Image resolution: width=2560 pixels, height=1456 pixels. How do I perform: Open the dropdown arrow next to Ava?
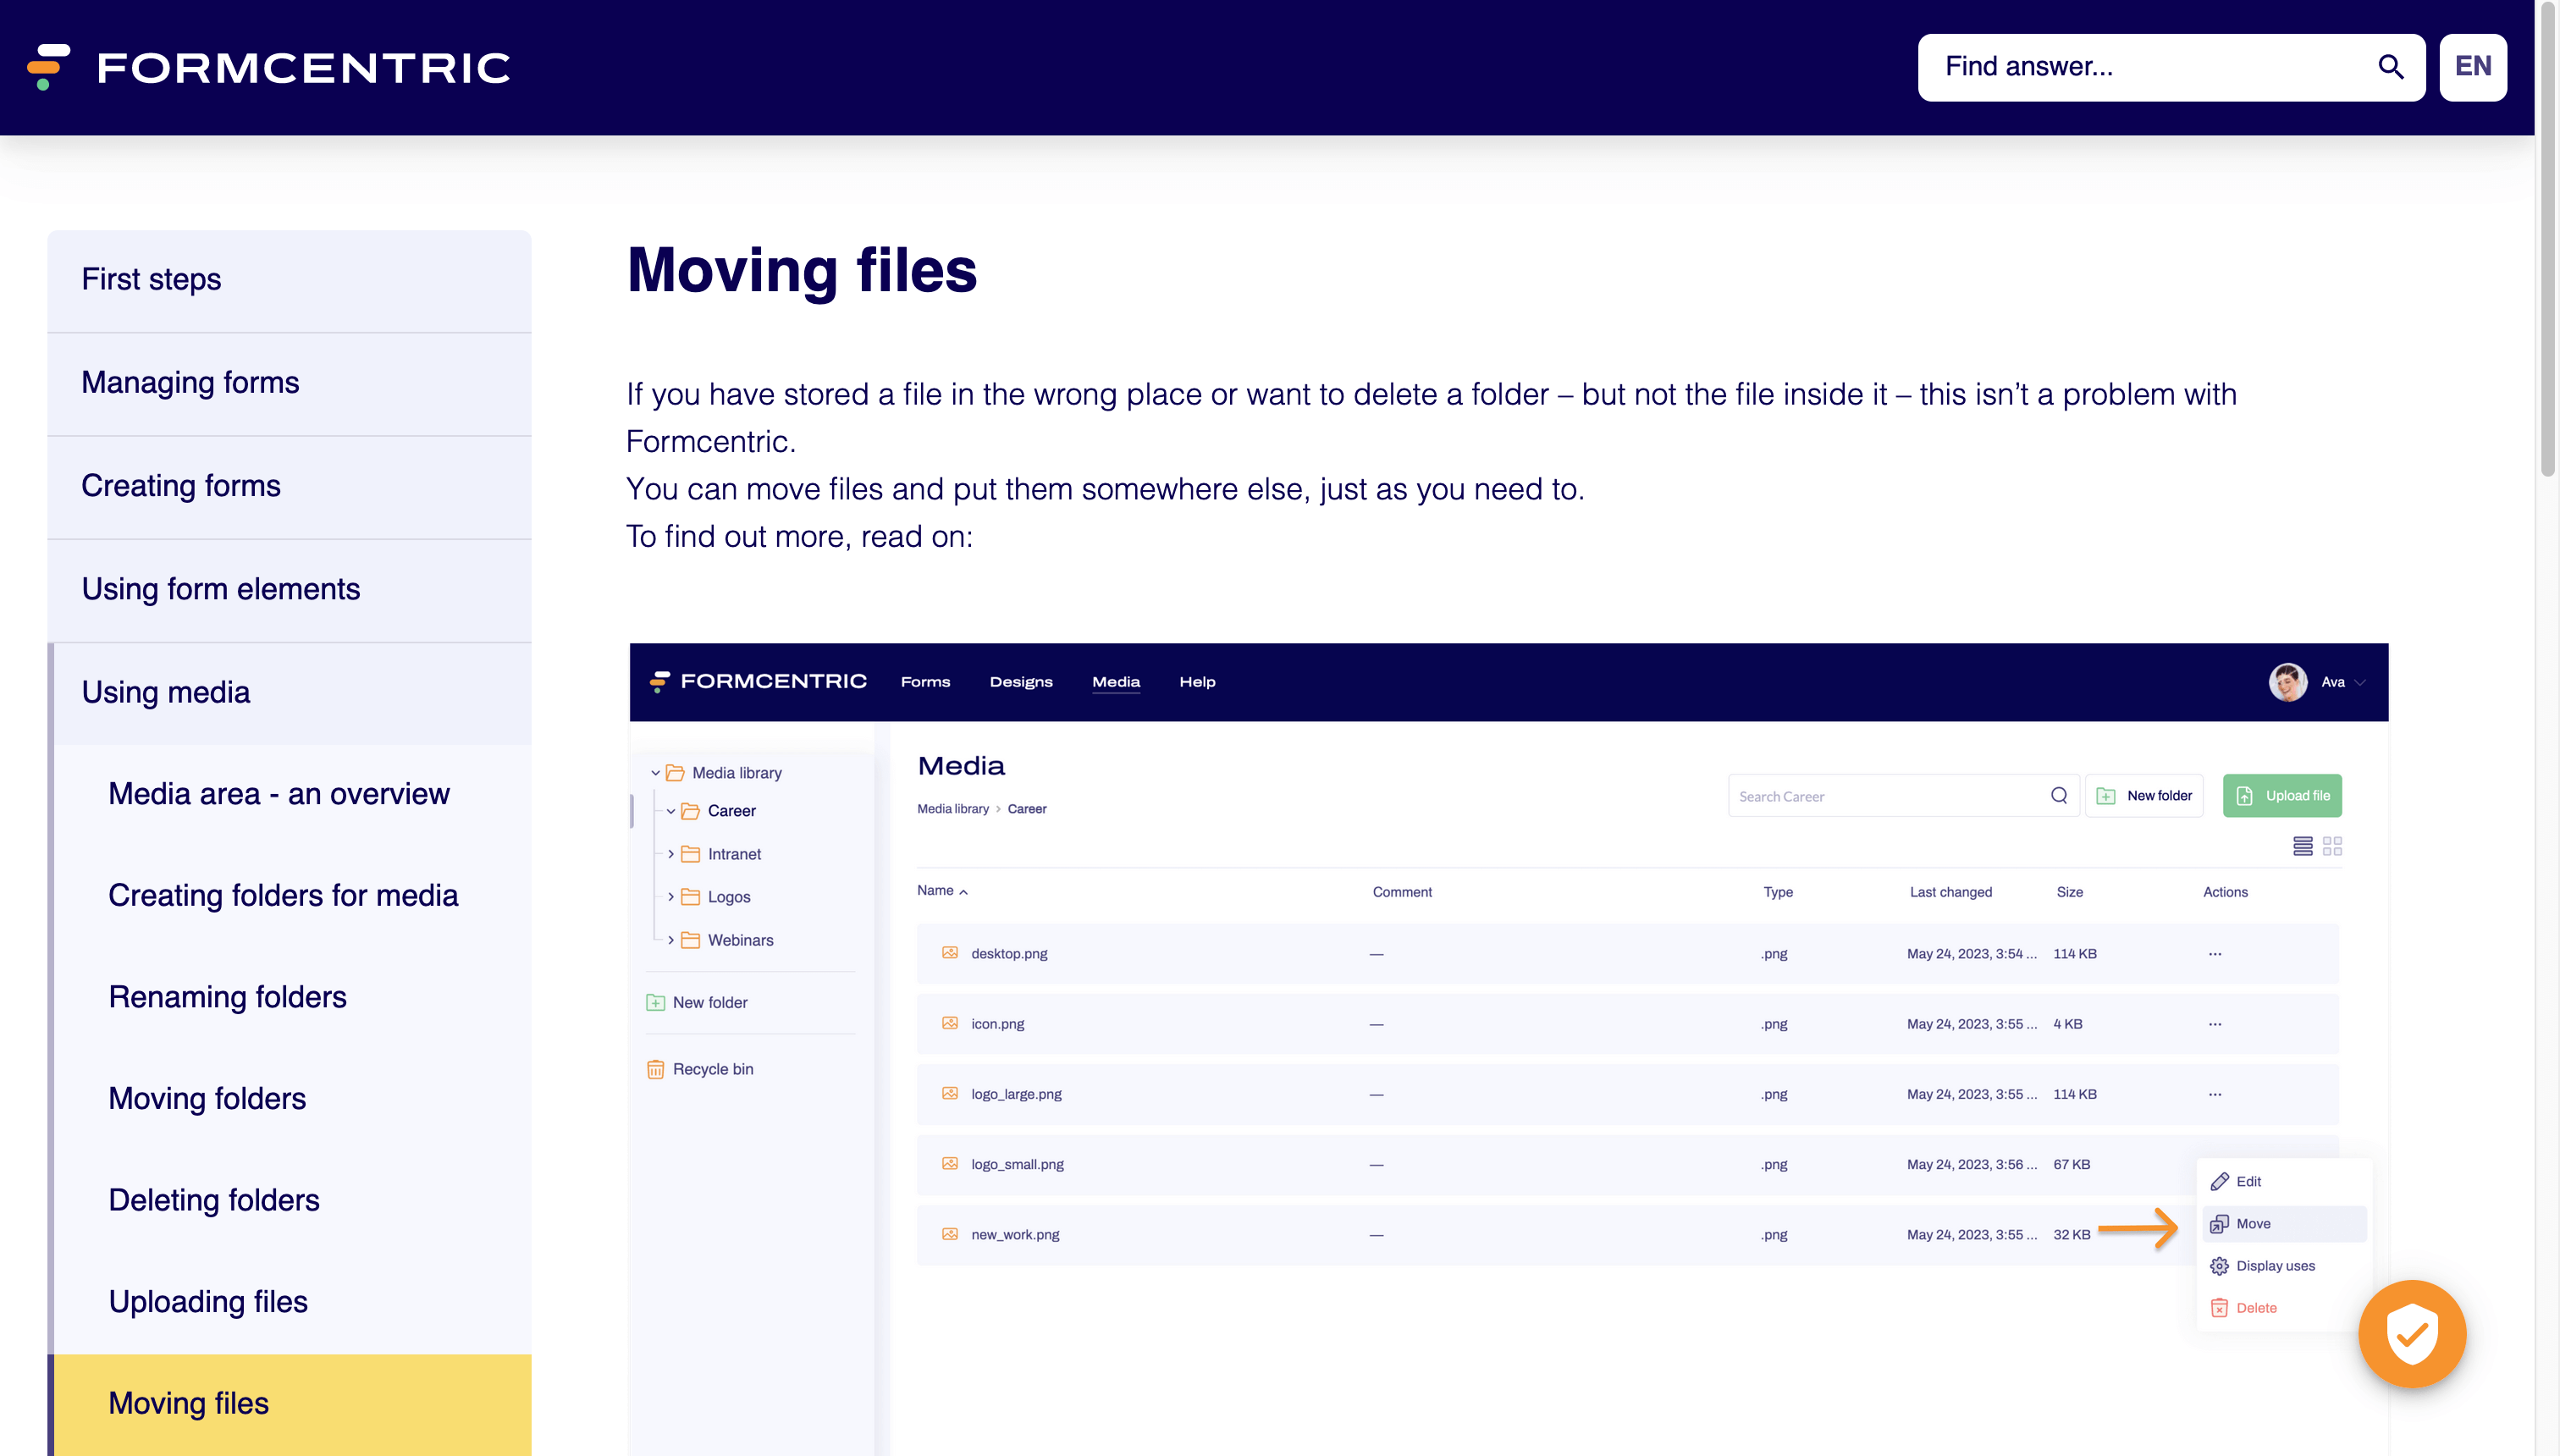[x=2360, y=682]
